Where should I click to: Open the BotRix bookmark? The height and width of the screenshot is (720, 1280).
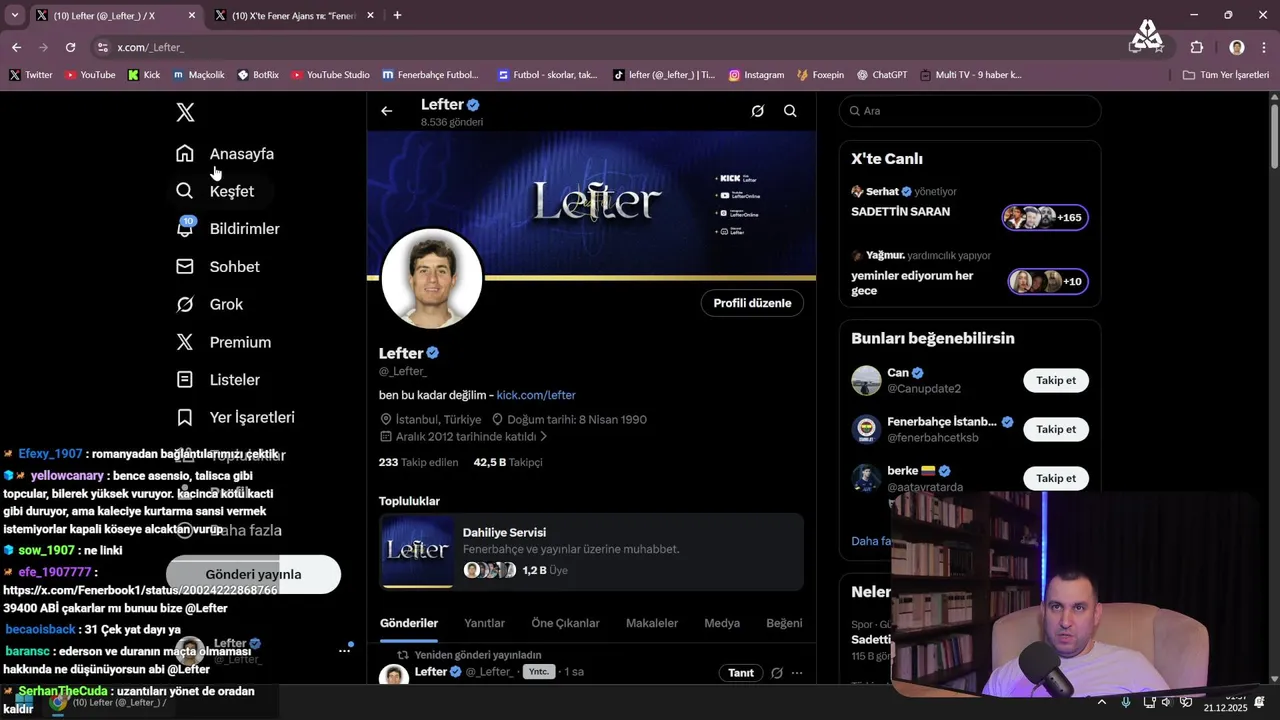coord(258,75)
